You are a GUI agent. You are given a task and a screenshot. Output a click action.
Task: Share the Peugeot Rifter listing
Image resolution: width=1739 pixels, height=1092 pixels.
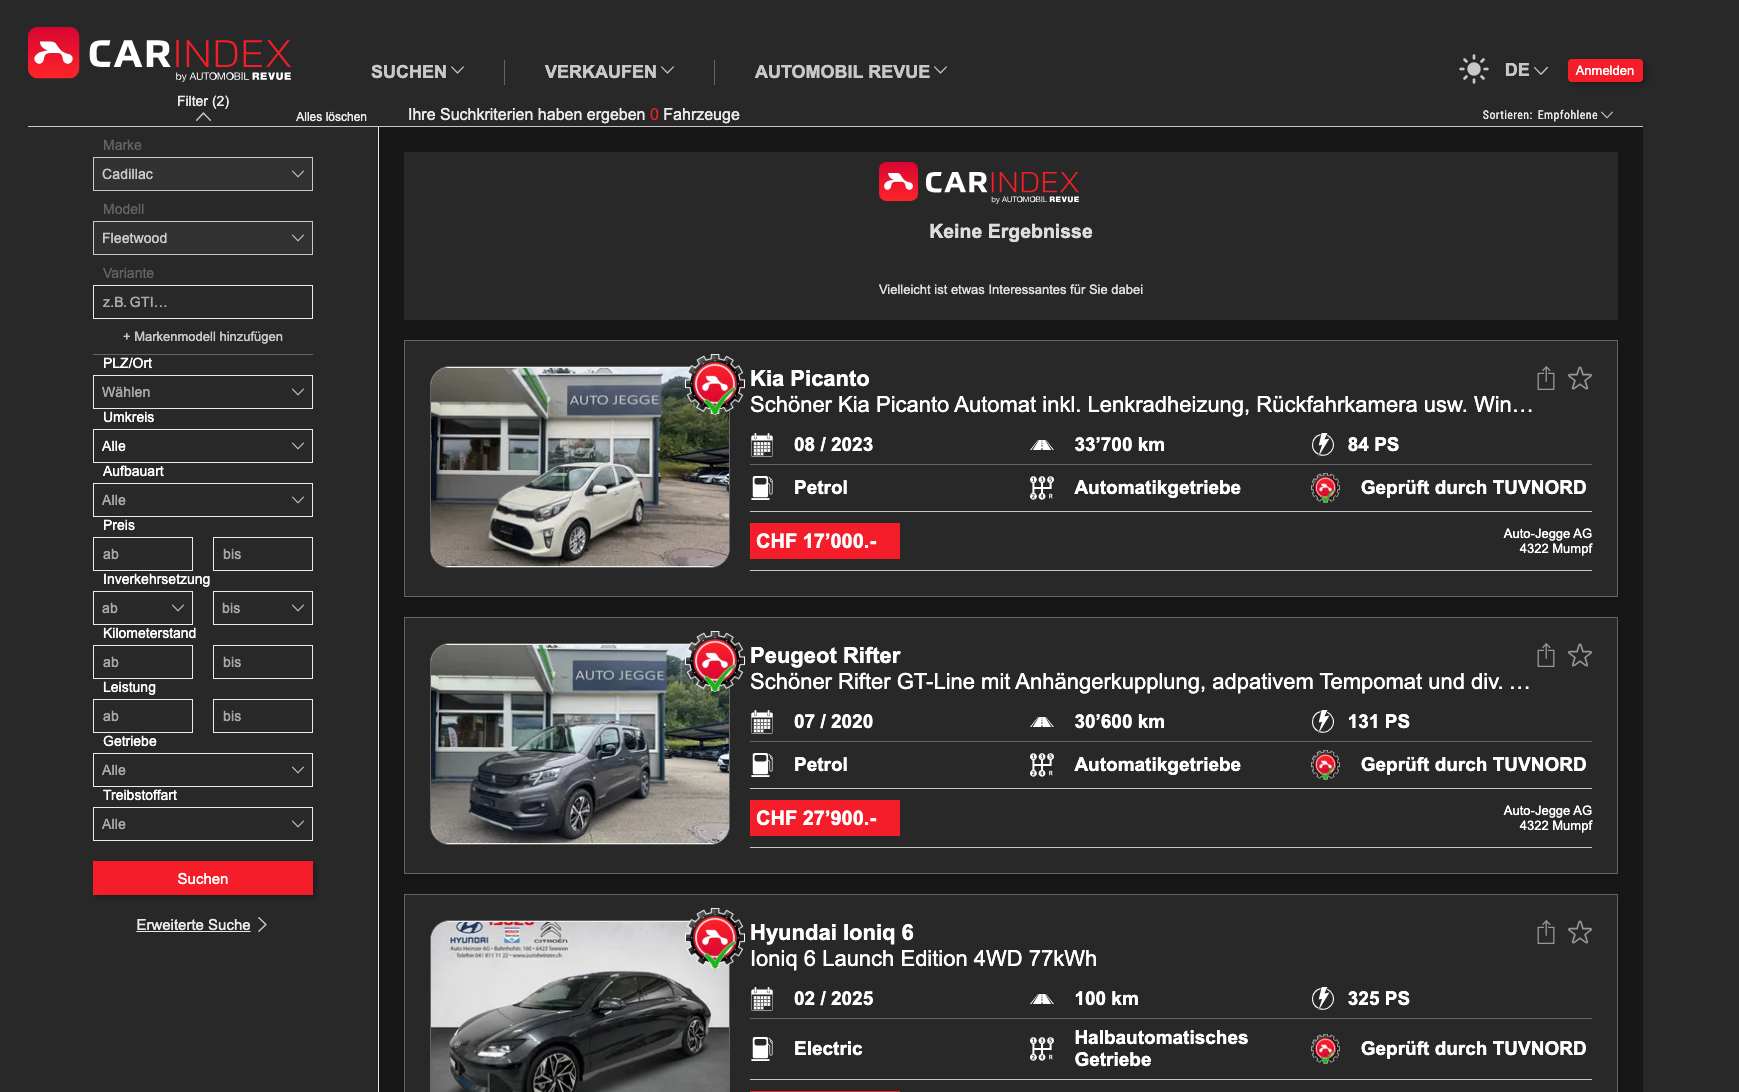click(1546, 655)
